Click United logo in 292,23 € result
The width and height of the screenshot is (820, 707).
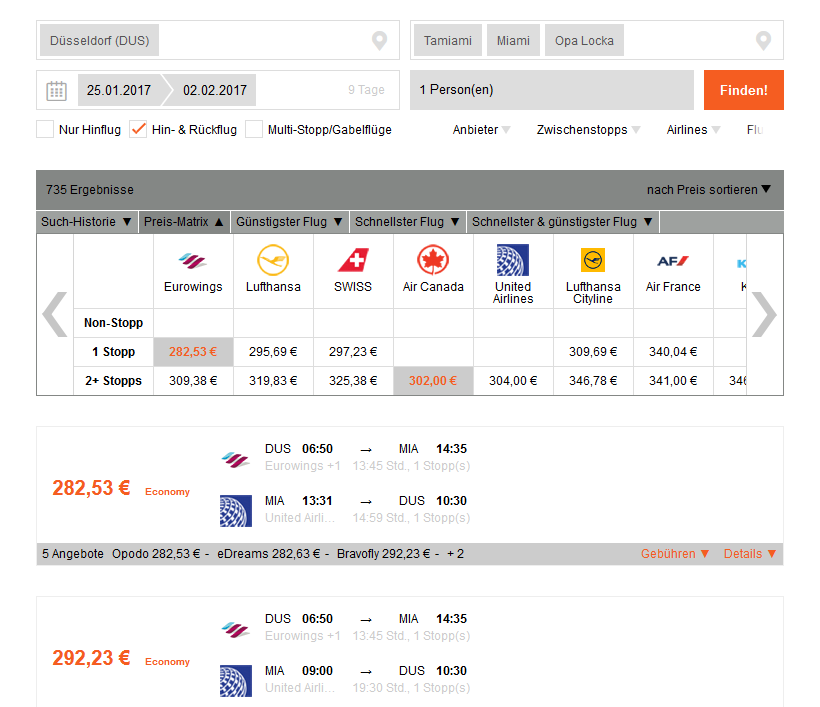tap(236, 681)
